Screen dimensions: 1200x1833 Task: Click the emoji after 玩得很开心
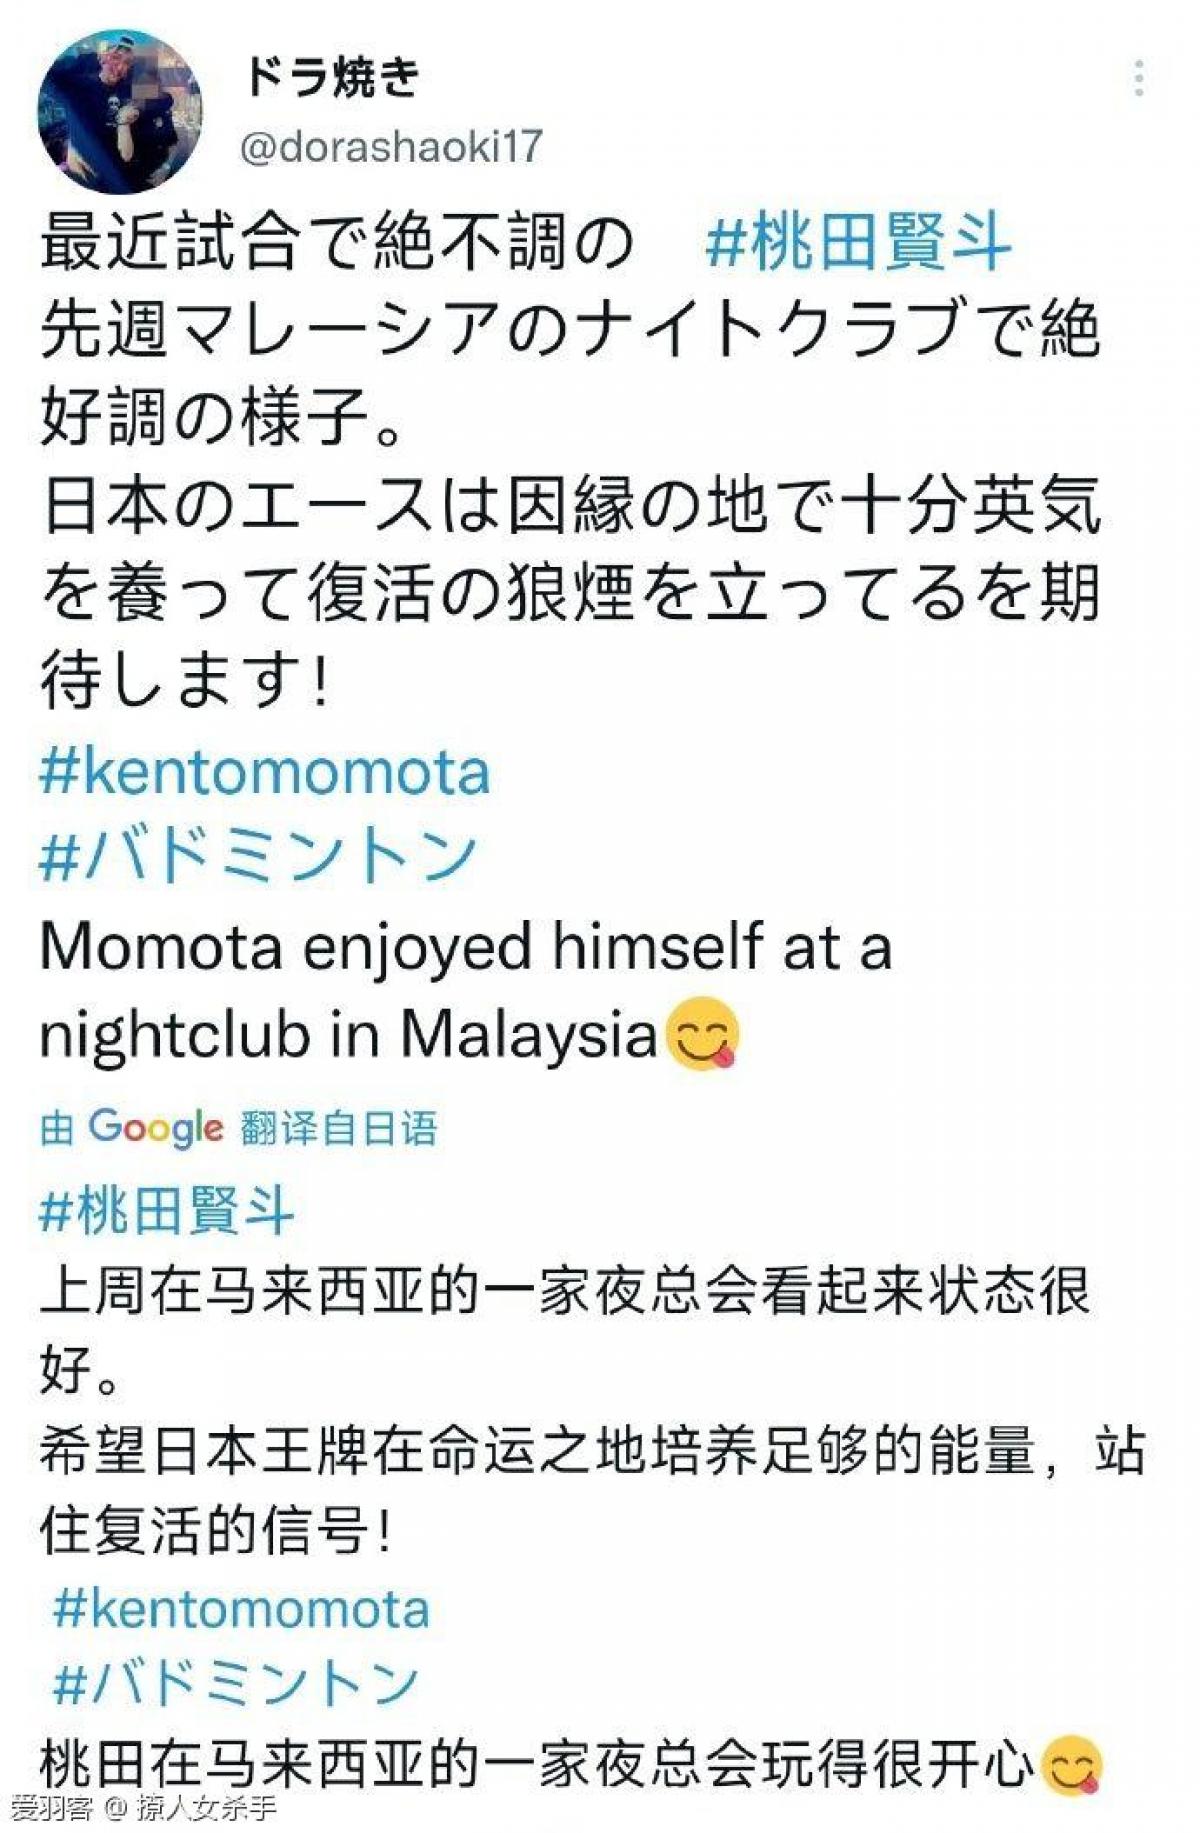[1071, 1766]
